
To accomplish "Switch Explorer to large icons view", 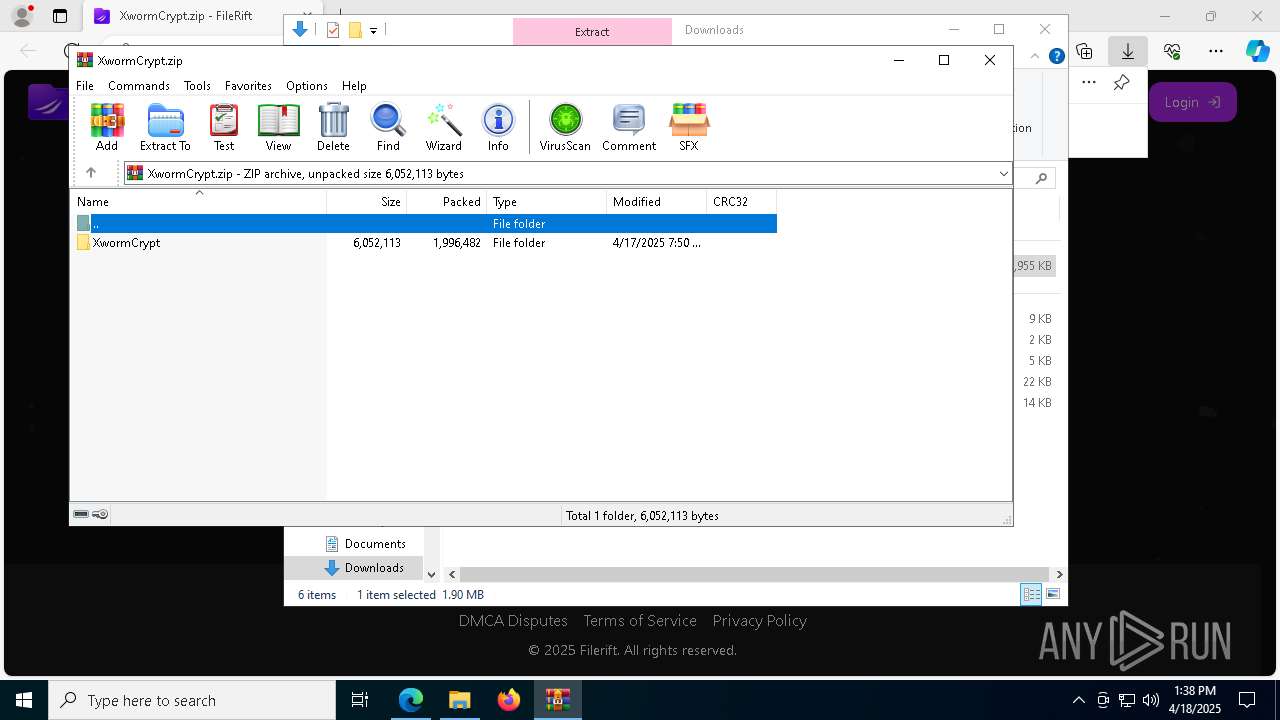I will [x=1052, y=594].
